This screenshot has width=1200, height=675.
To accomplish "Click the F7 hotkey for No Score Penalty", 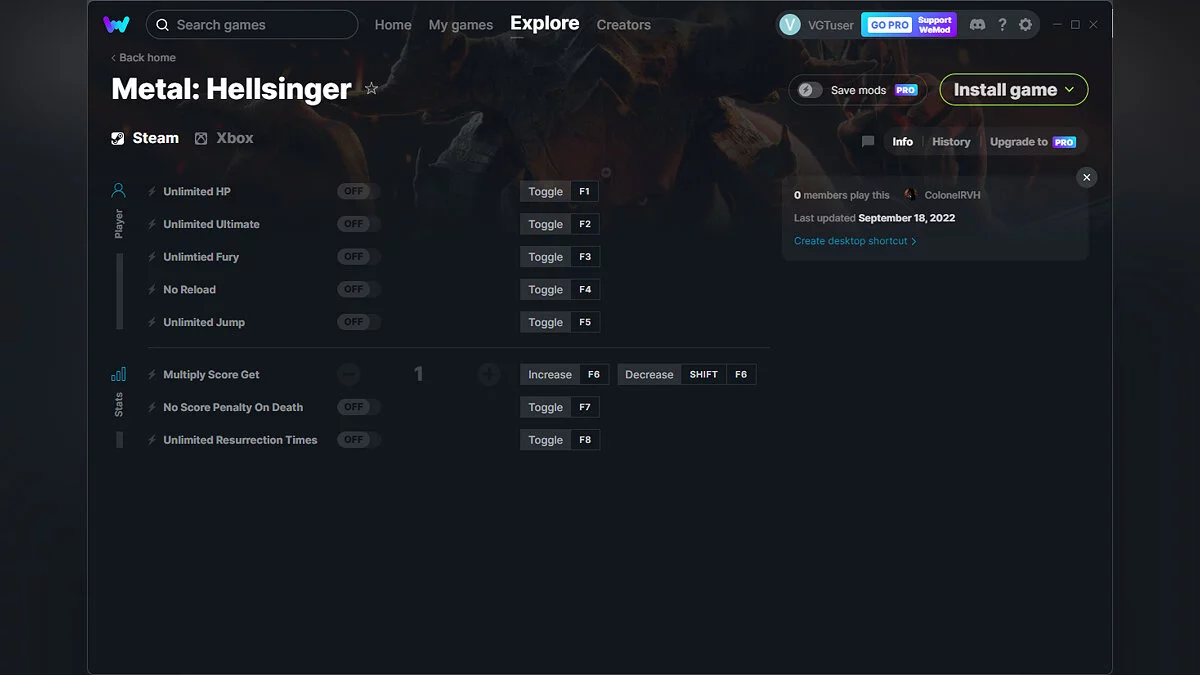I will [585, 407].
